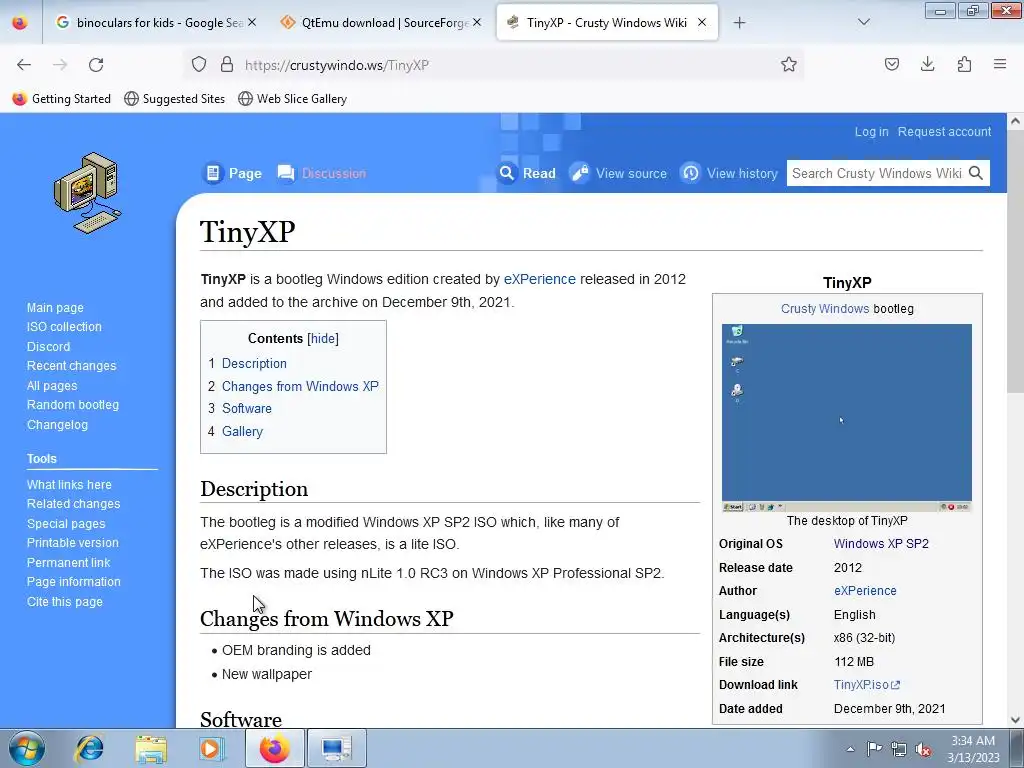Show hidden tray icons arrow
The height and width of the screenshot is (768, 1024).
tap(850, 749)
